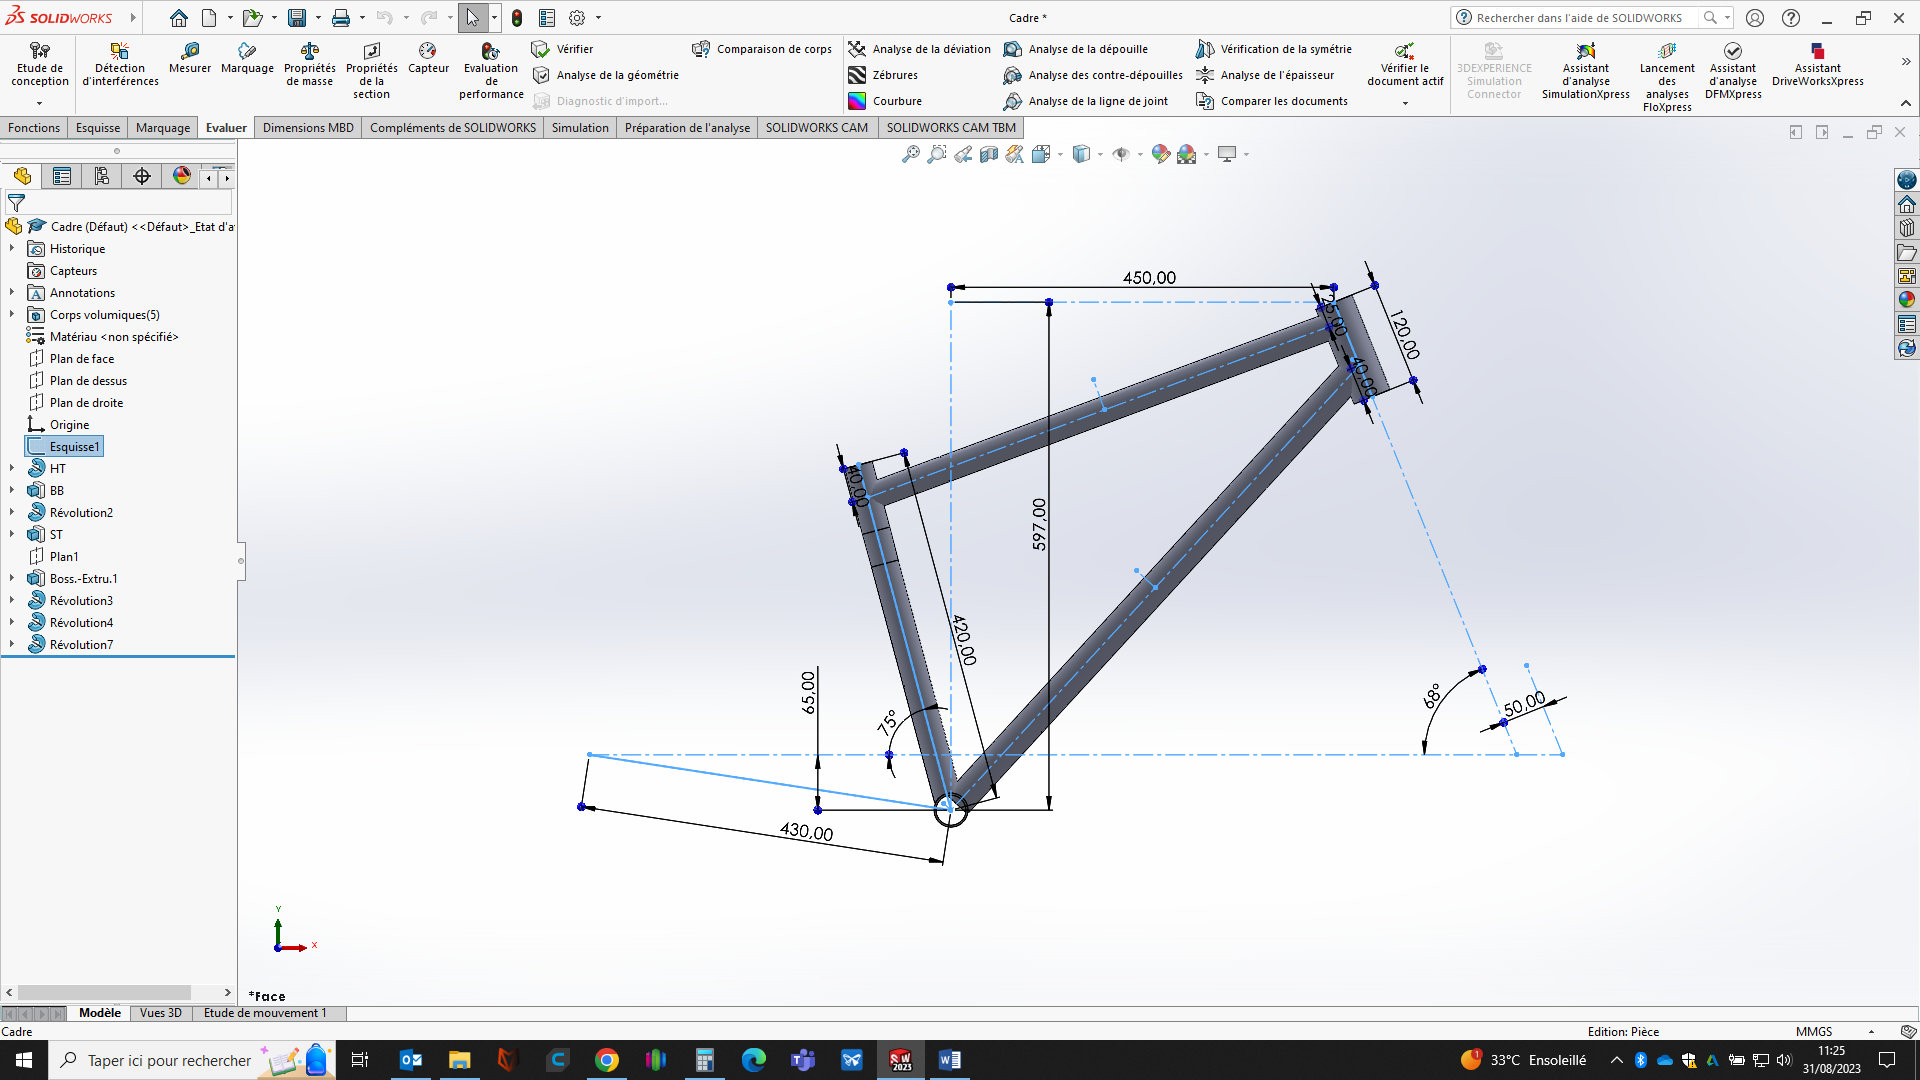Click the Zébrures analysis icon
Image resolution: width=1920 pixels, height=1080 pixels.
(857, 75)
